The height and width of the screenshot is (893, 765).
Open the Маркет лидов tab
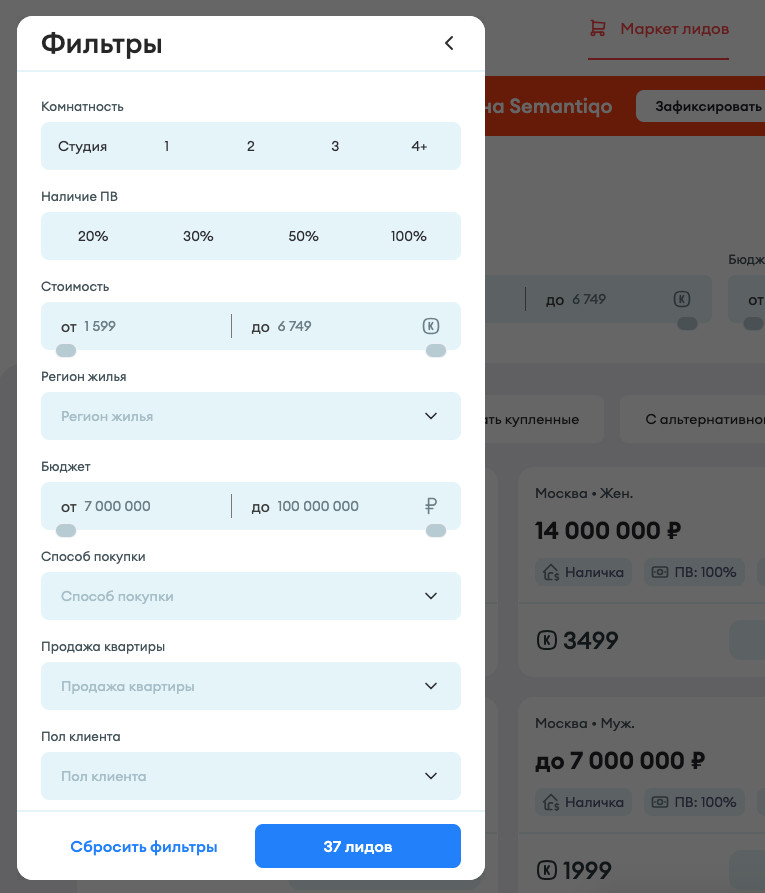674,28
